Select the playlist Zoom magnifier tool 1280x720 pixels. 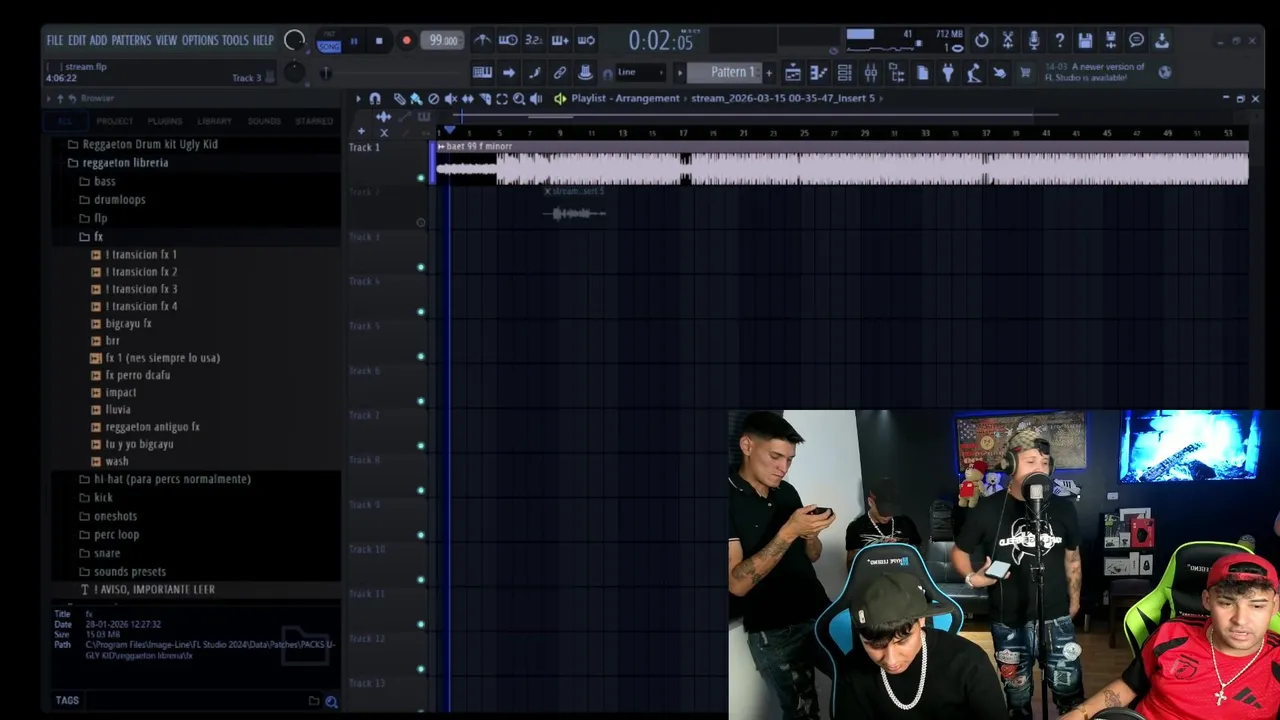click(x=519, y=98)
